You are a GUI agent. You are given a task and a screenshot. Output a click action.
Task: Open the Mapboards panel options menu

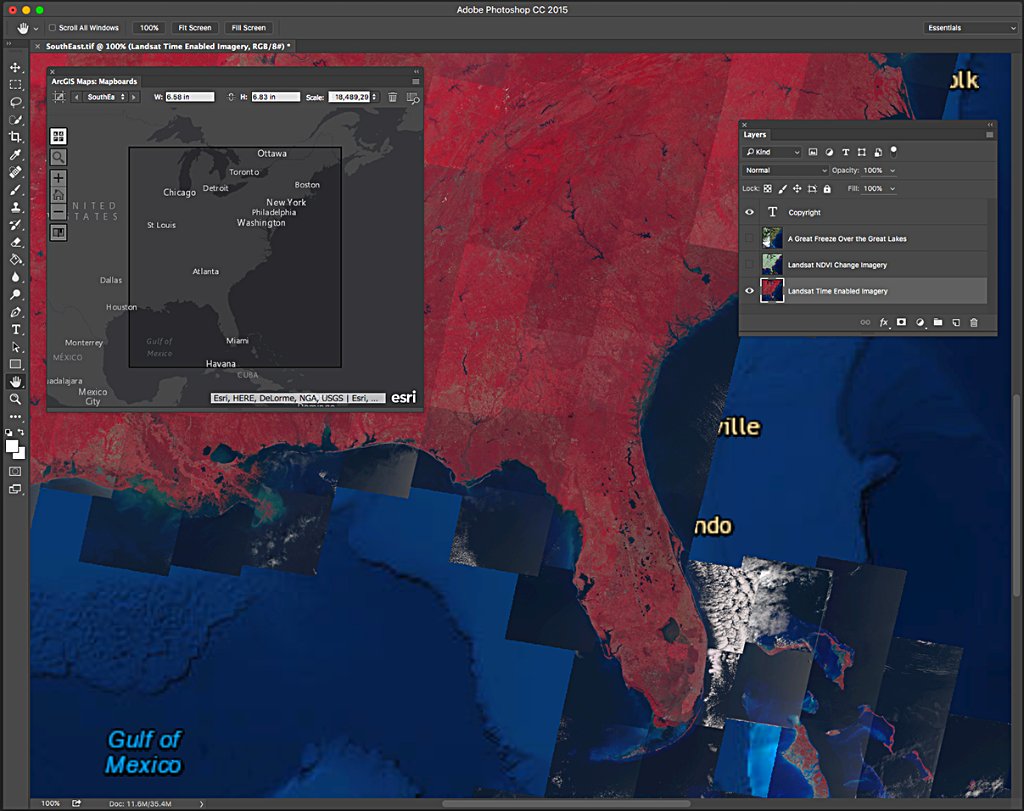415,82
